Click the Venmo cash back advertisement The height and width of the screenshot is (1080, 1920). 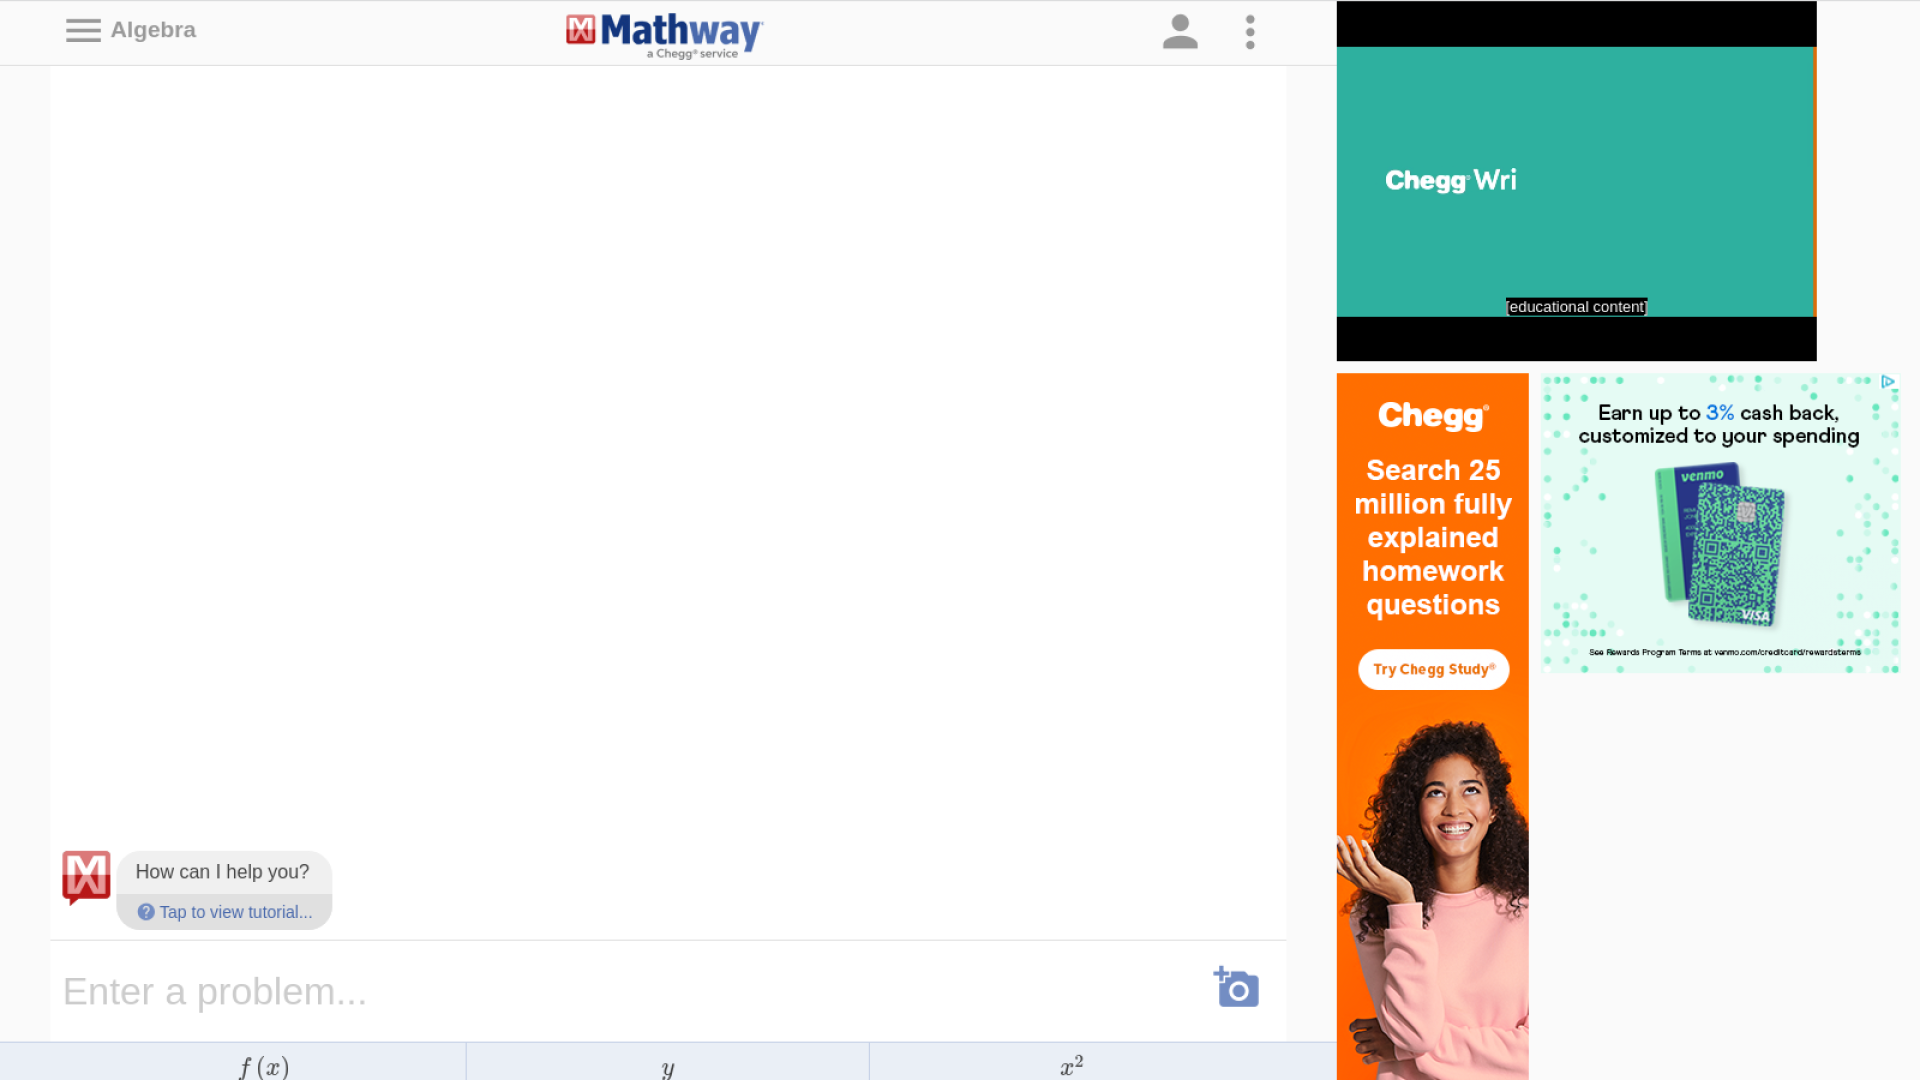point(1718,523)
